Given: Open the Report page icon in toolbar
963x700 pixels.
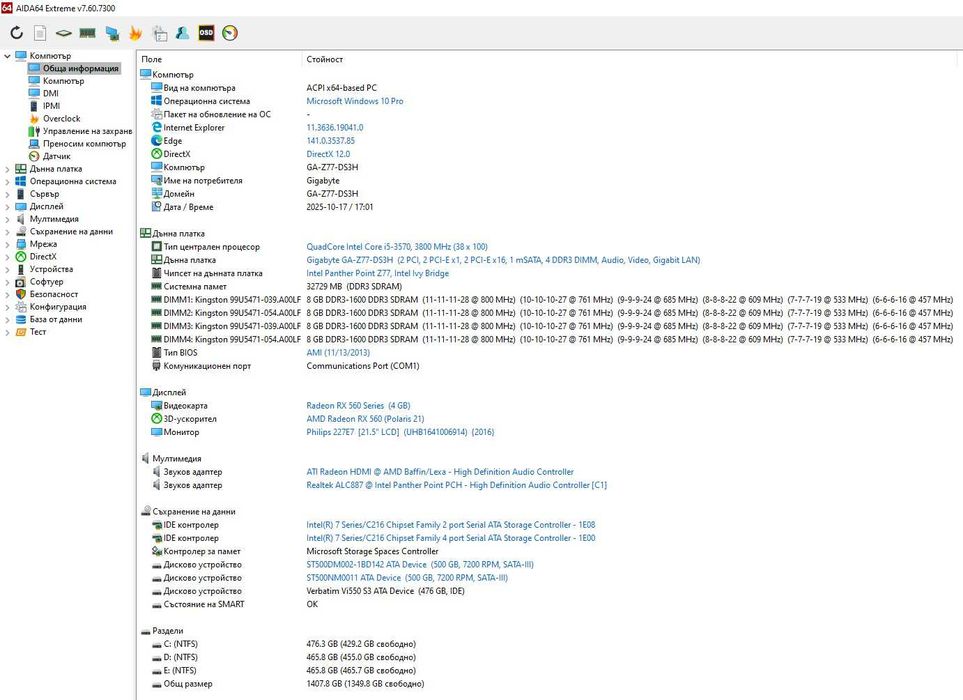Looking at the screenshot, I should click(40, 33).
